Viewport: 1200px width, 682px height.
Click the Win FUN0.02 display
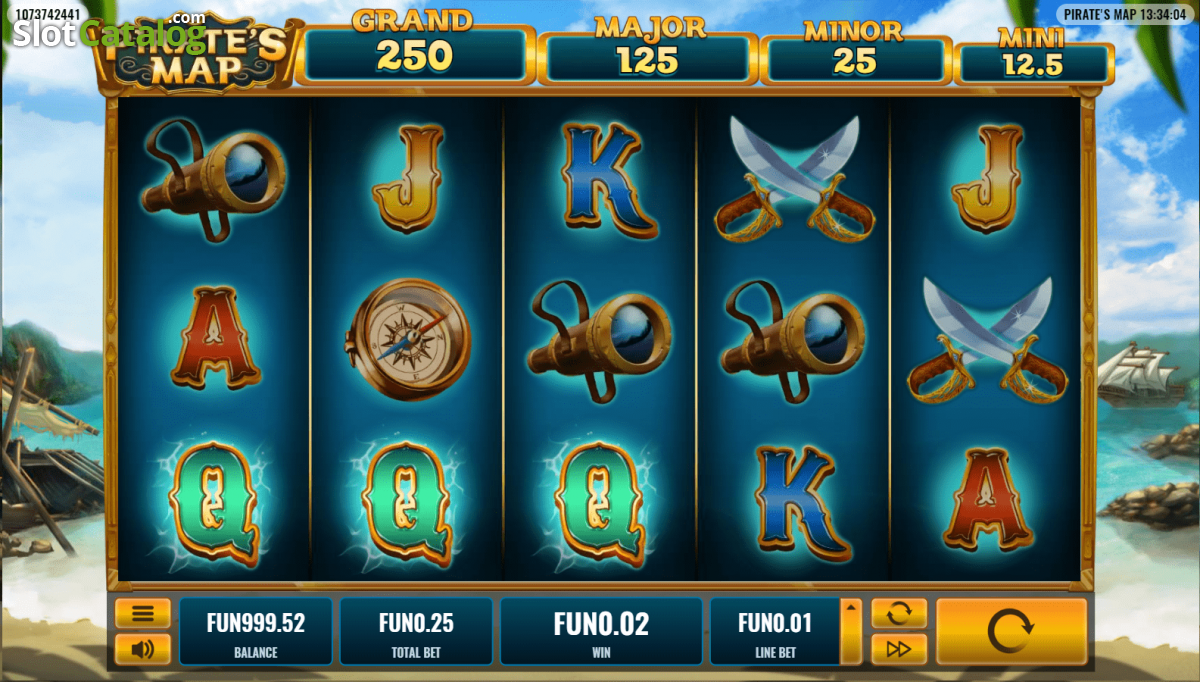coord(601,632)
